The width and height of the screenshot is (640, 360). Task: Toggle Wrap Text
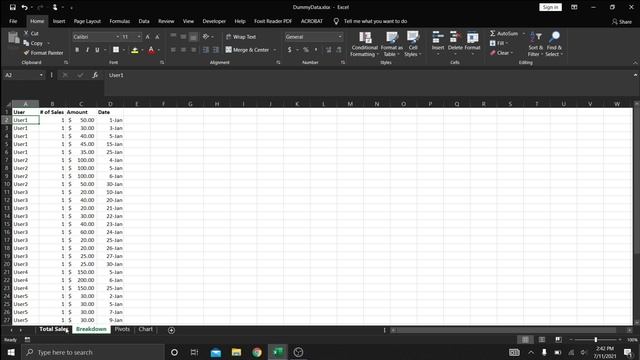[241, 37]
